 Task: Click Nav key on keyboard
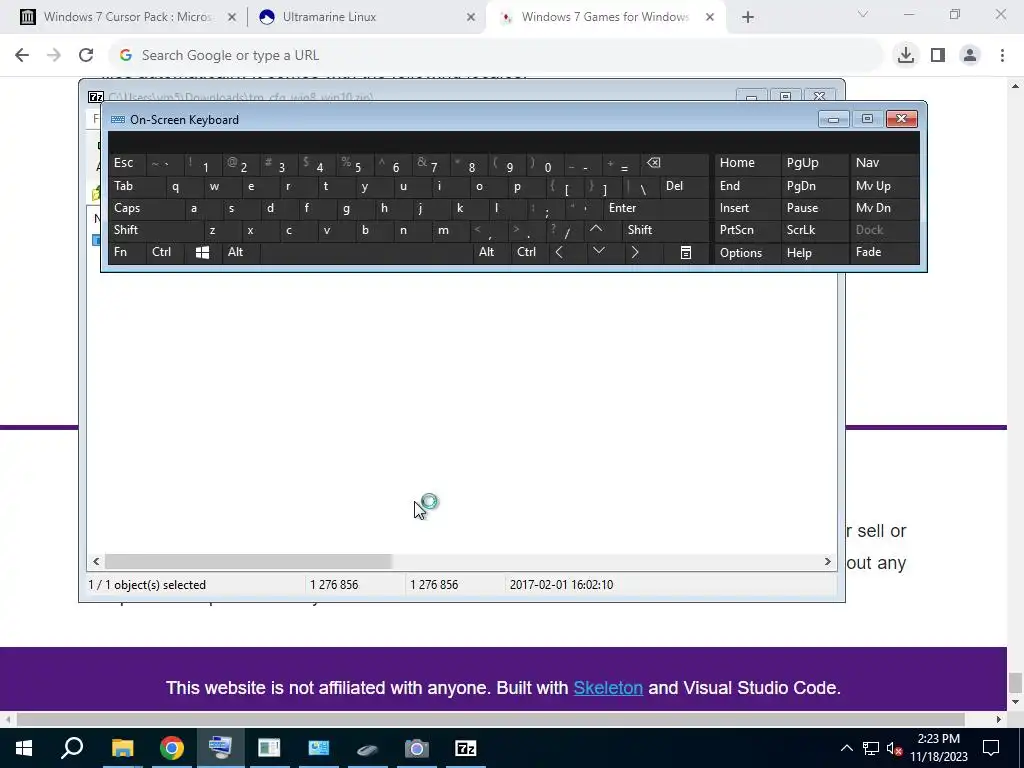(884, 163)
